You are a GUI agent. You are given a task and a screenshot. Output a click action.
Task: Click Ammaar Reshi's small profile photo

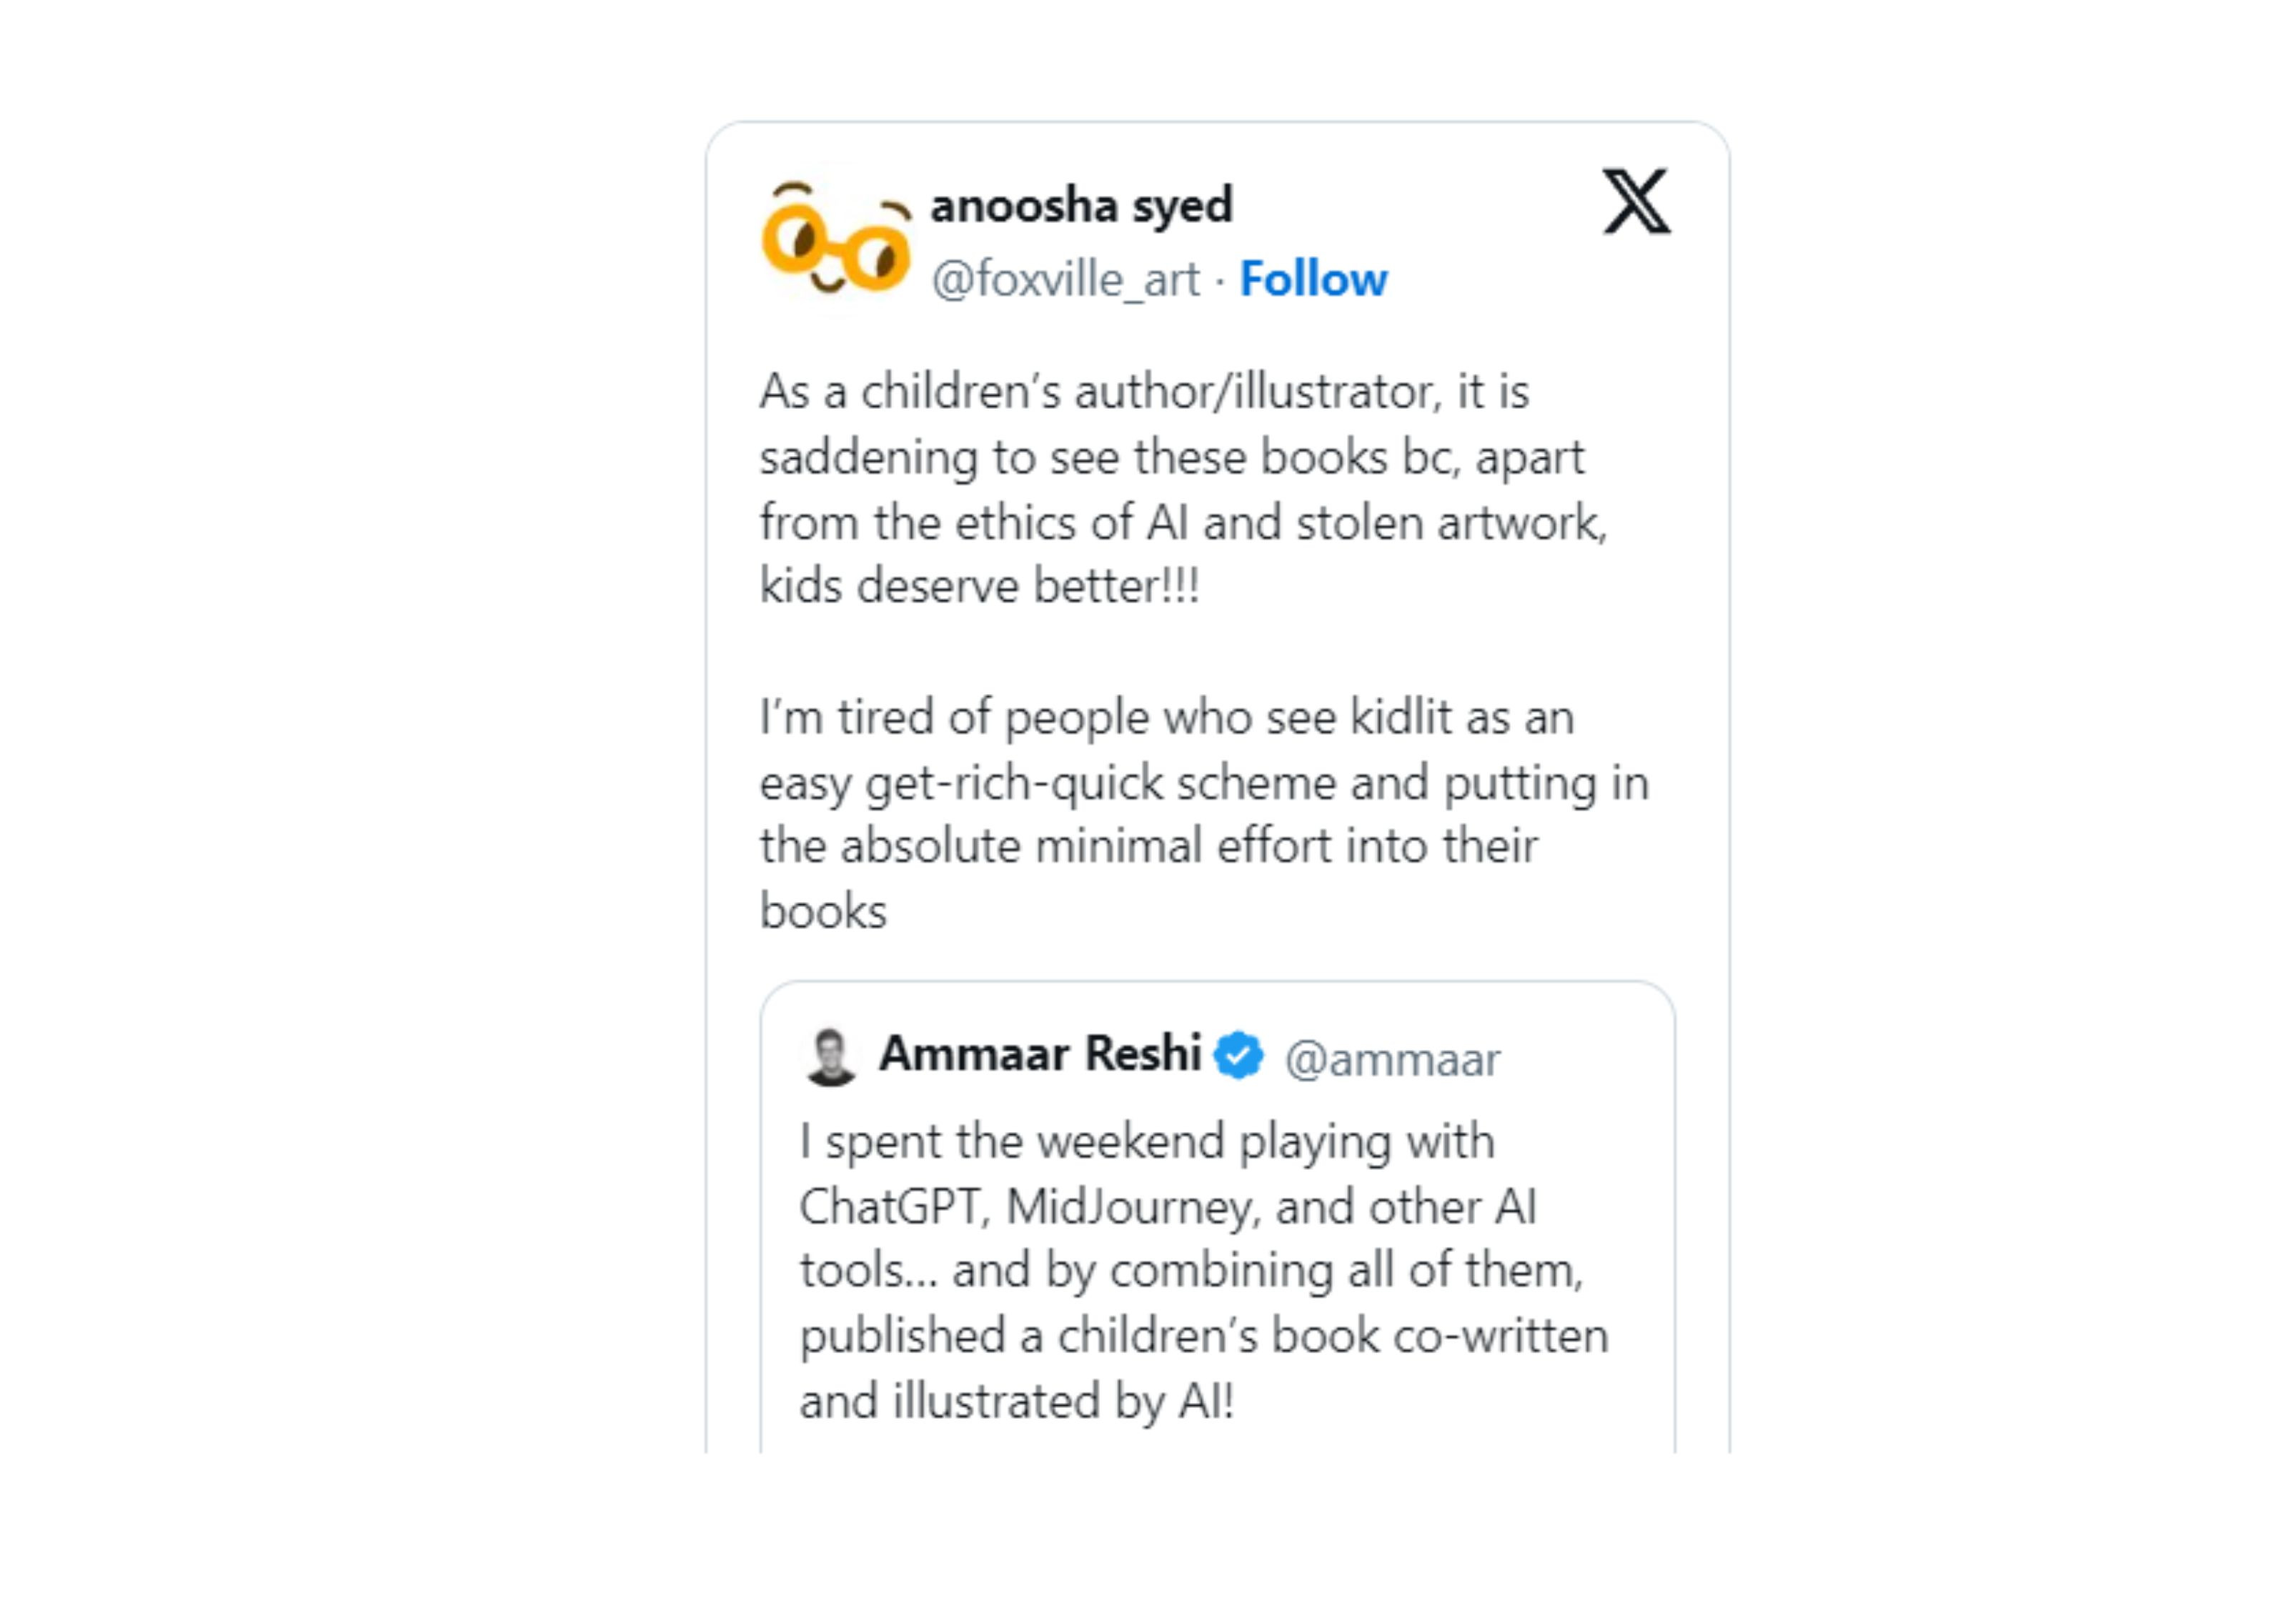pos(830,1056)
